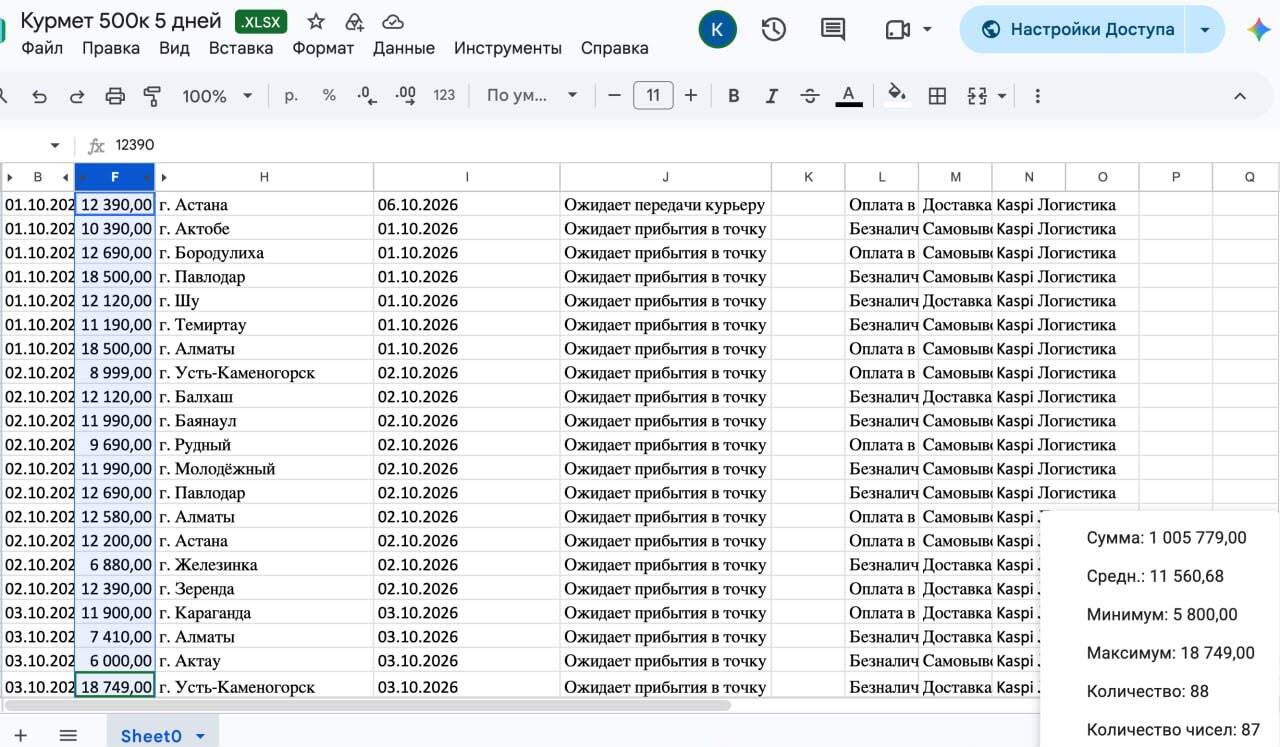Click the move-to-folder icon beside the star
The width and height of the screenshot is (1280, 747).
pos(354,22)
